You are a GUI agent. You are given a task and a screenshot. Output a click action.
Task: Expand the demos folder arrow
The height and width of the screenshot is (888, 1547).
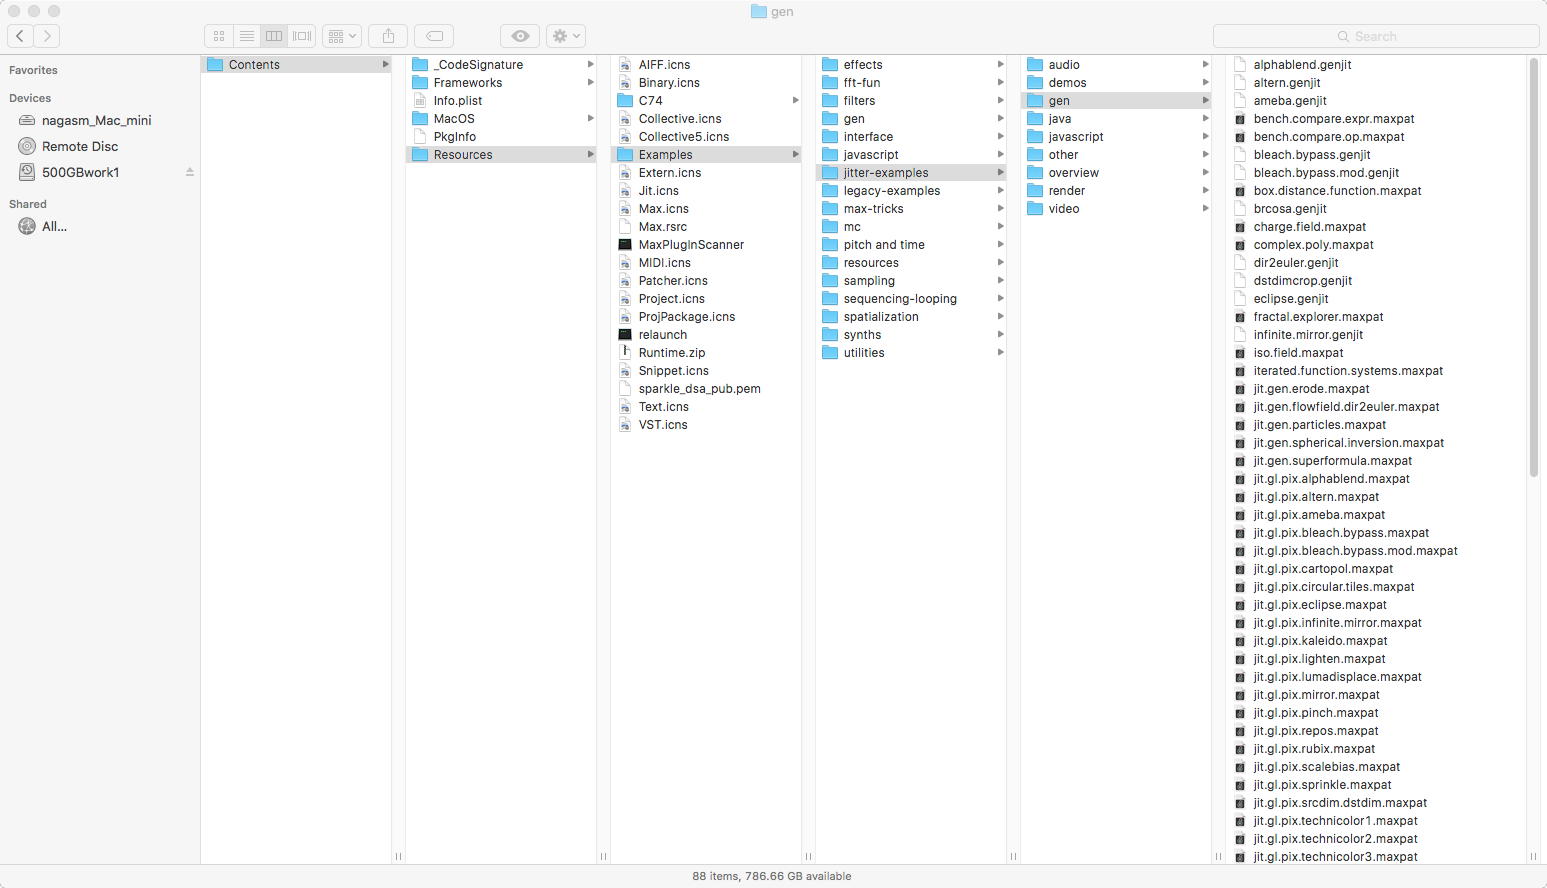click(x=1205, y=82)
